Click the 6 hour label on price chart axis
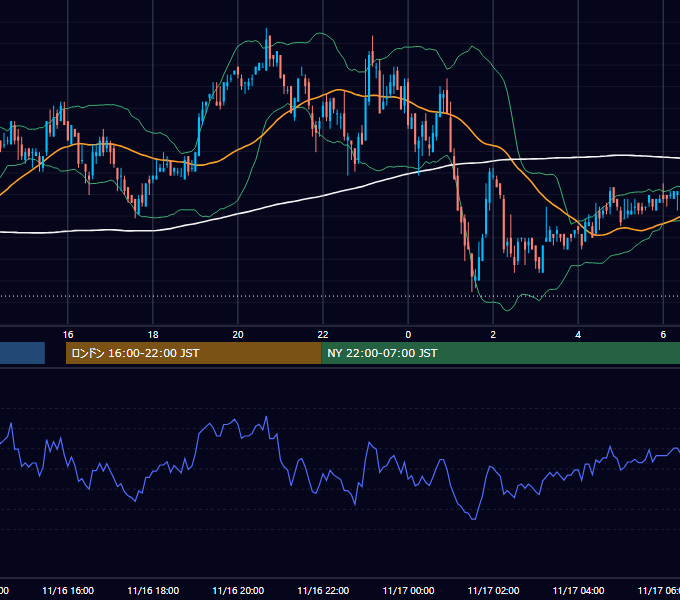Viewport: 680px width, 600px height. 663,335
